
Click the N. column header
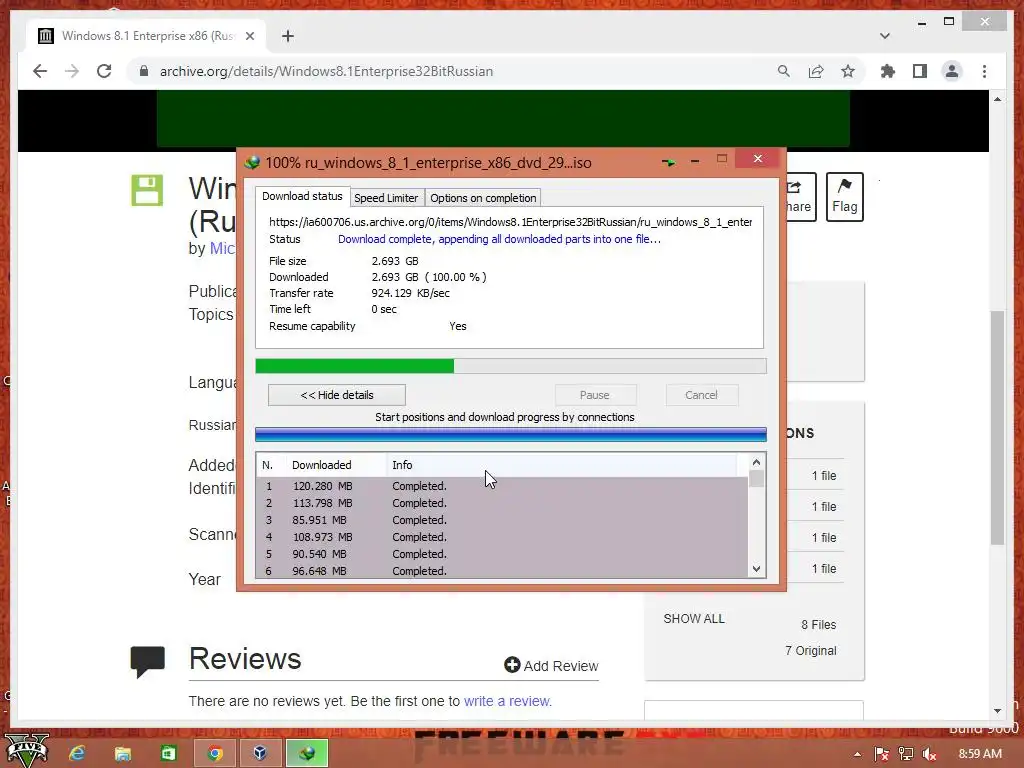click(268, 465)
